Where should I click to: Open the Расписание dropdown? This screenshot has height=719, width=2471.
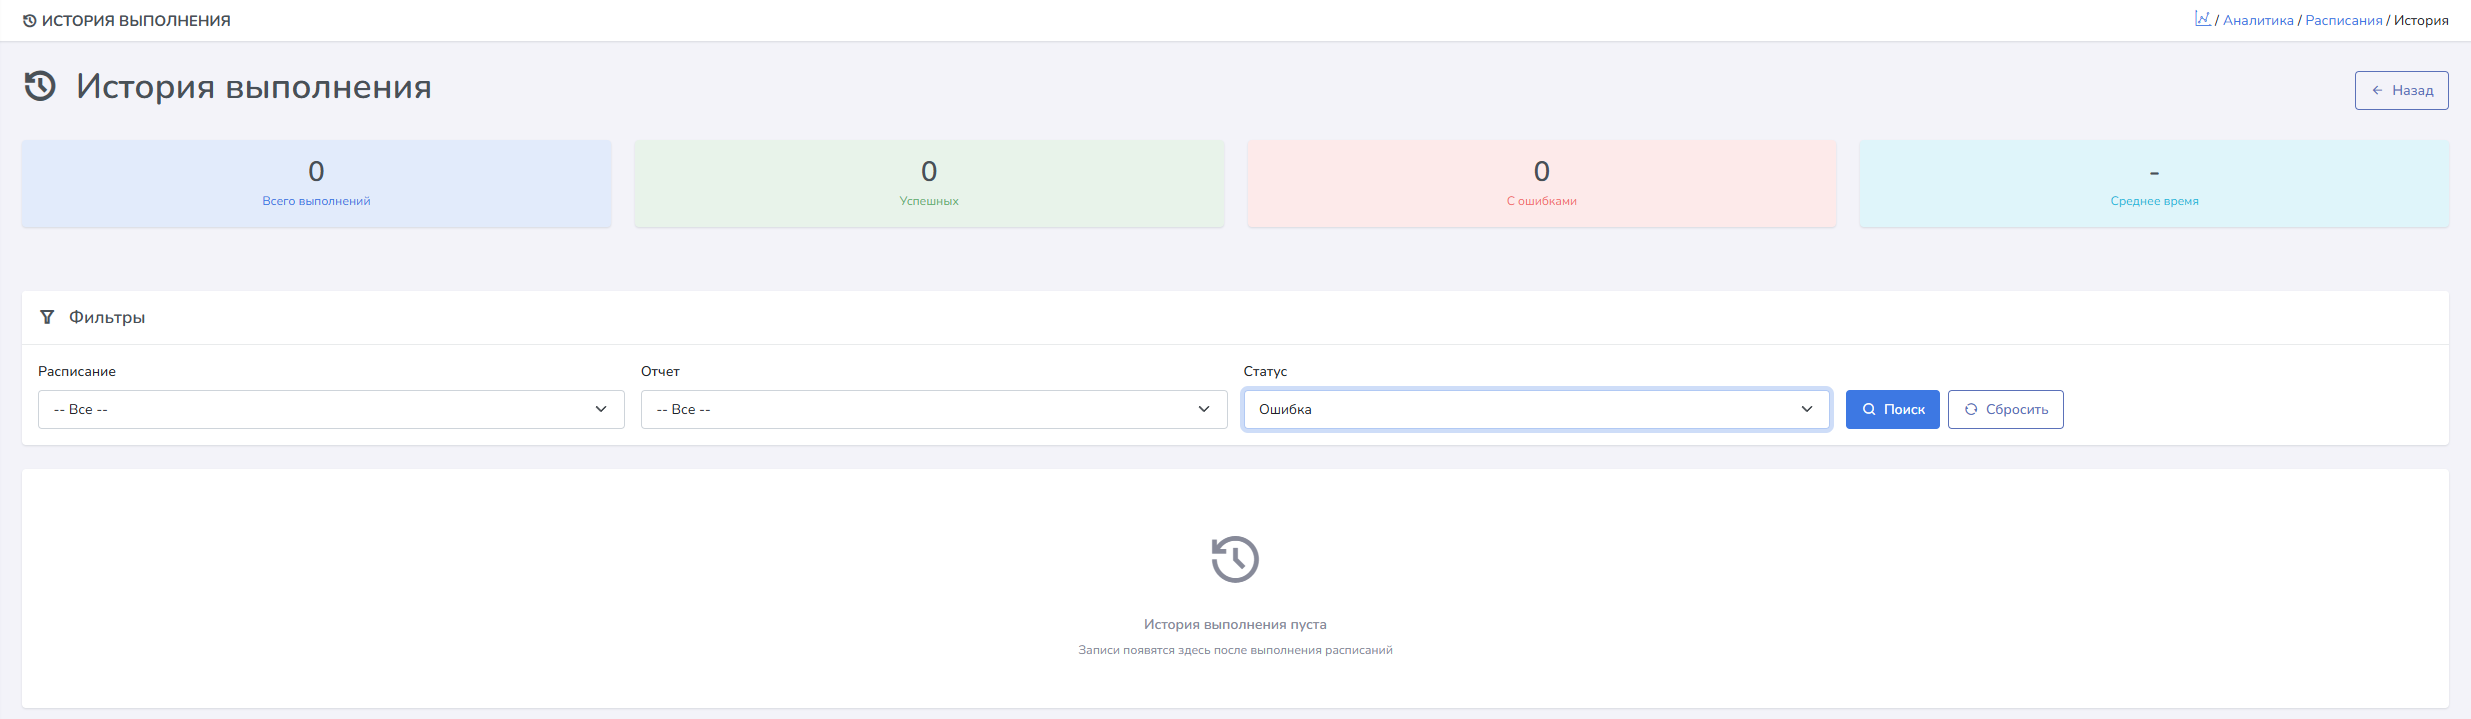pos(331,409)
